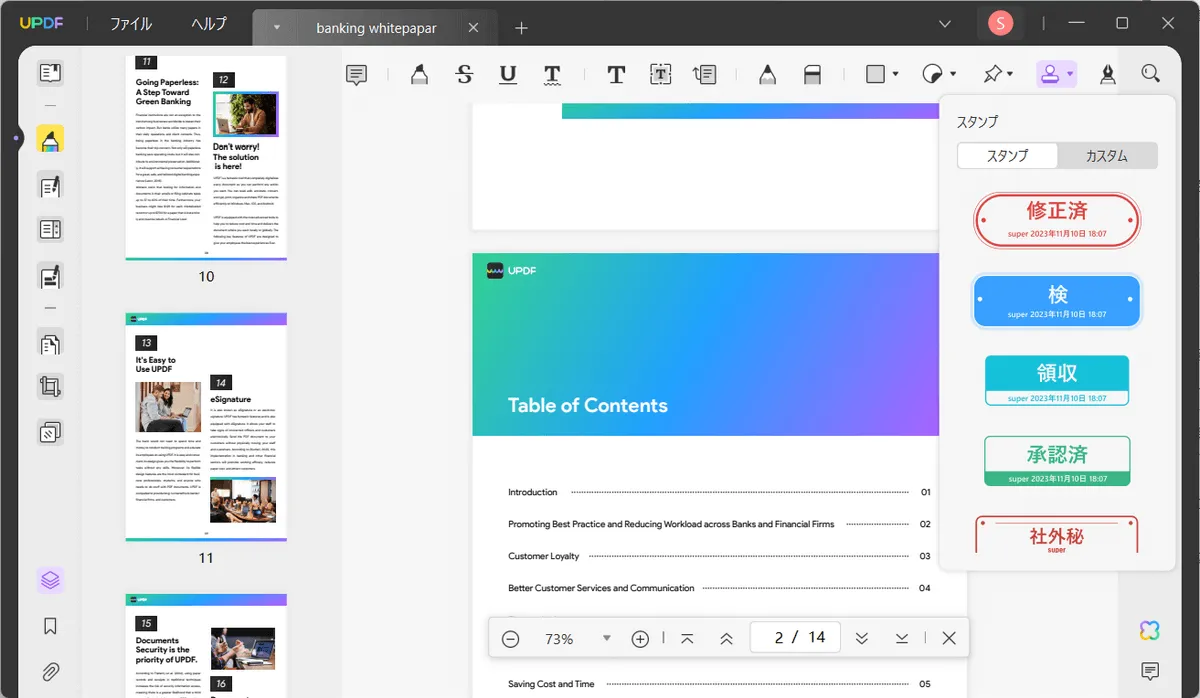Open the Bookmark panel icon
Screen dimensions: 1200x698
50,626
